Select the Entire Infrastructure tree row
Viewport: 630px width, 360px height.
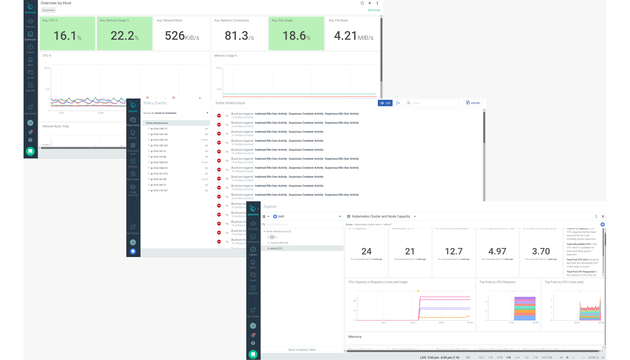point(176,123)
